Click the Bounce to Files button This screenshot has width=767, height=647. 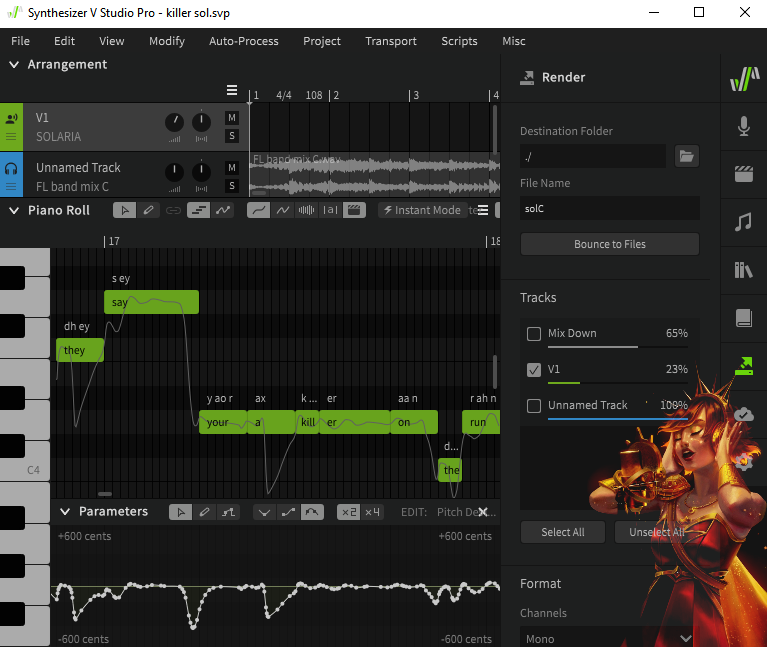click(609, 244)
